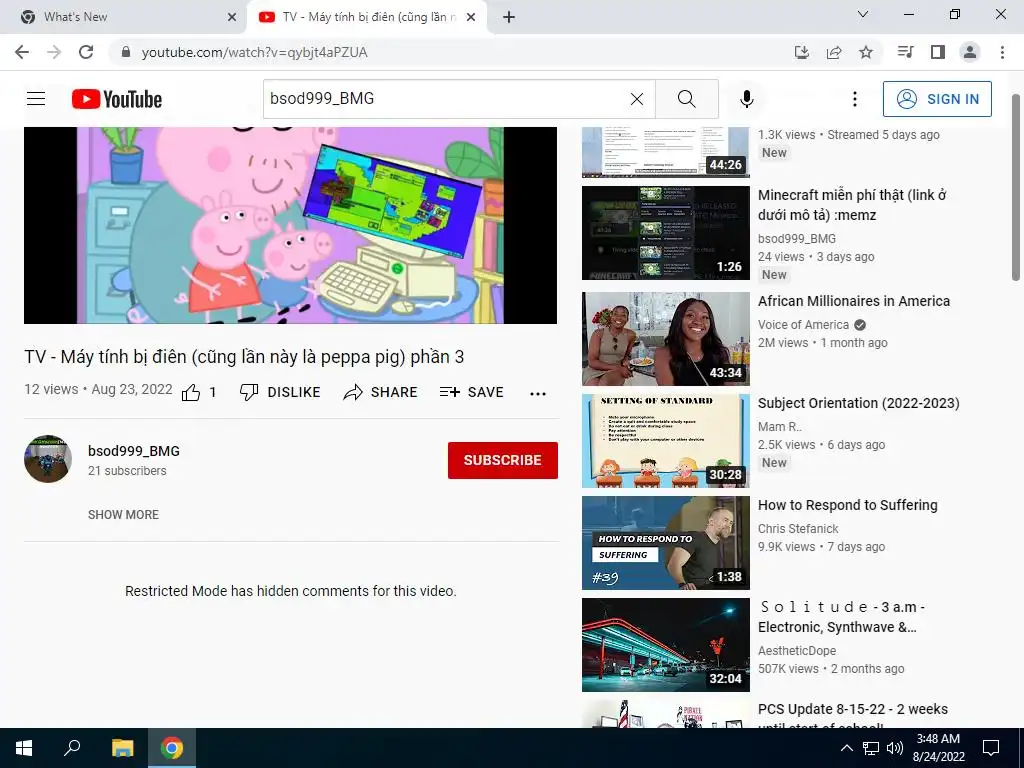Viewport: 1024px width, 768px height.
Task: Go to YouTube home via logo
Action: [117, 99]
